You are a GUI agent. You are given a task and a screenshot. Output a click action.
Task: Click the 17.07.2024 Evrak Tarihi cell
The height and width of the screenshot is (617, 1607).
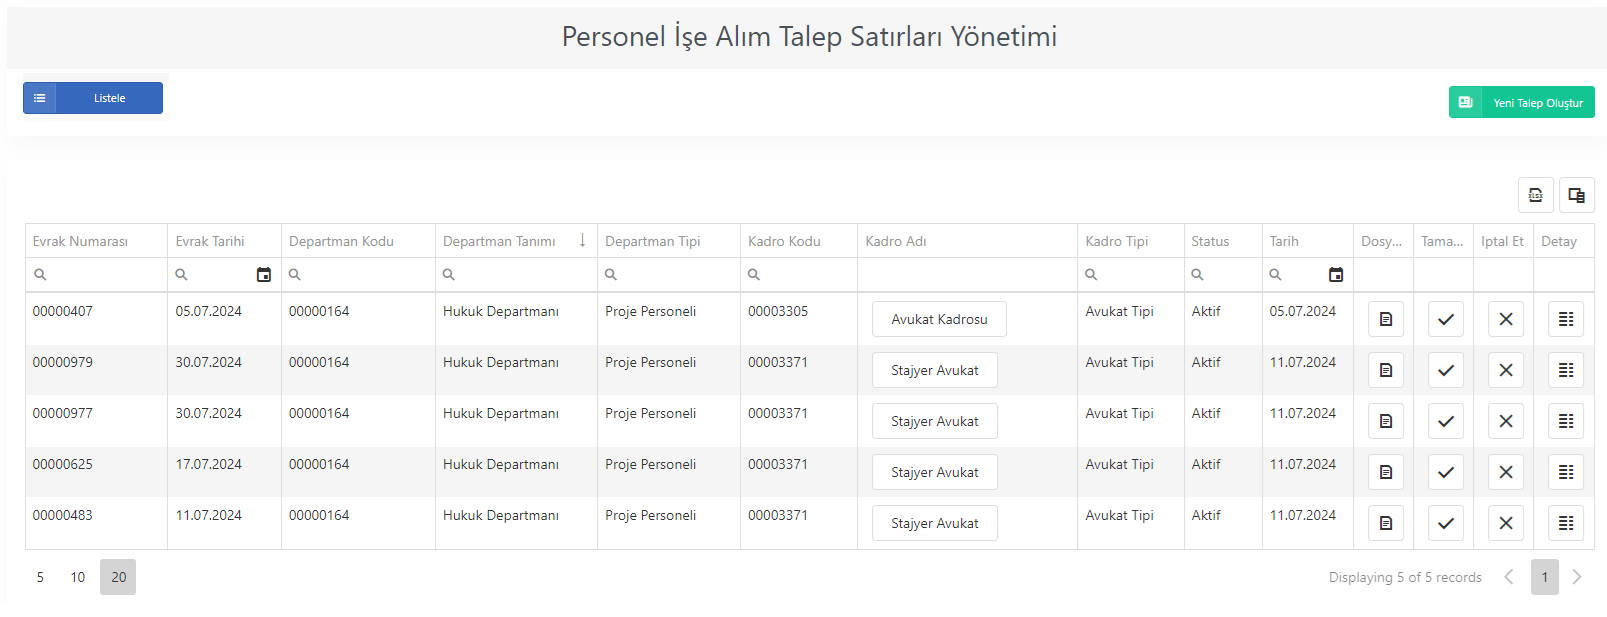click(224, 472)
